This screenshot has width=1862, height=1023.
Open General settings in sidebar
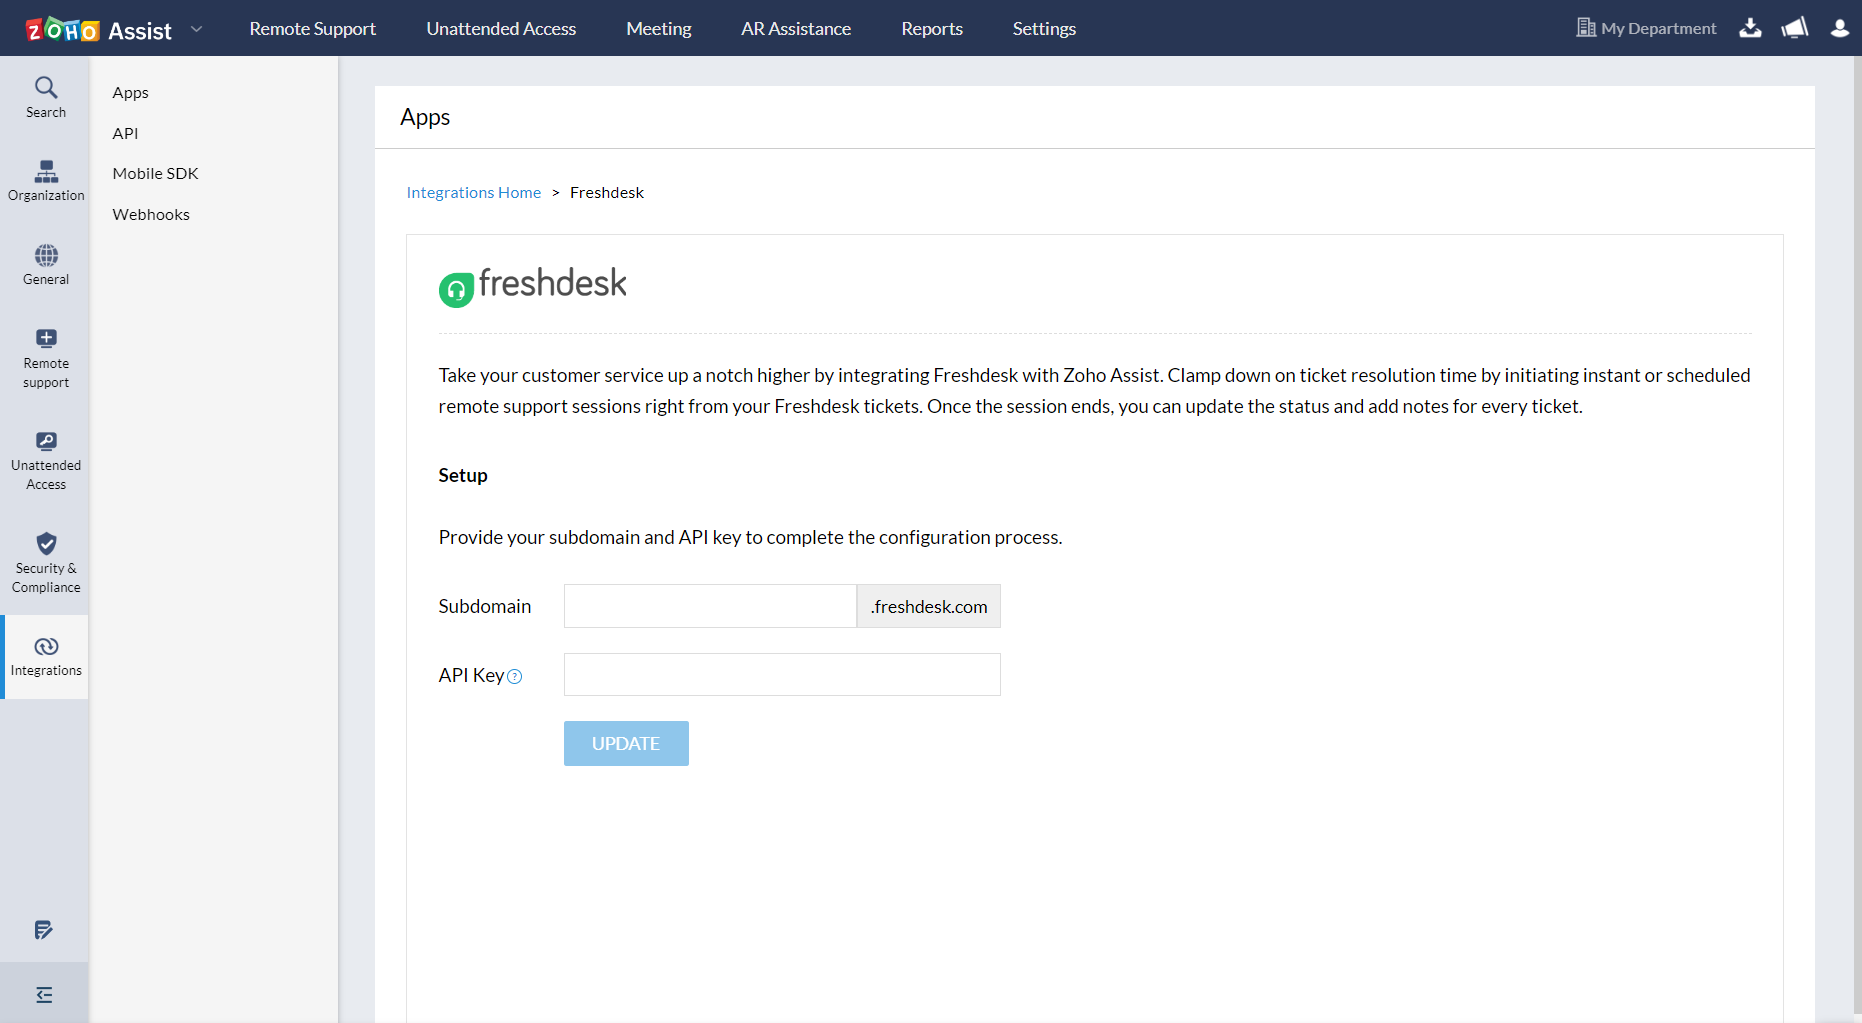coord(46,265)
